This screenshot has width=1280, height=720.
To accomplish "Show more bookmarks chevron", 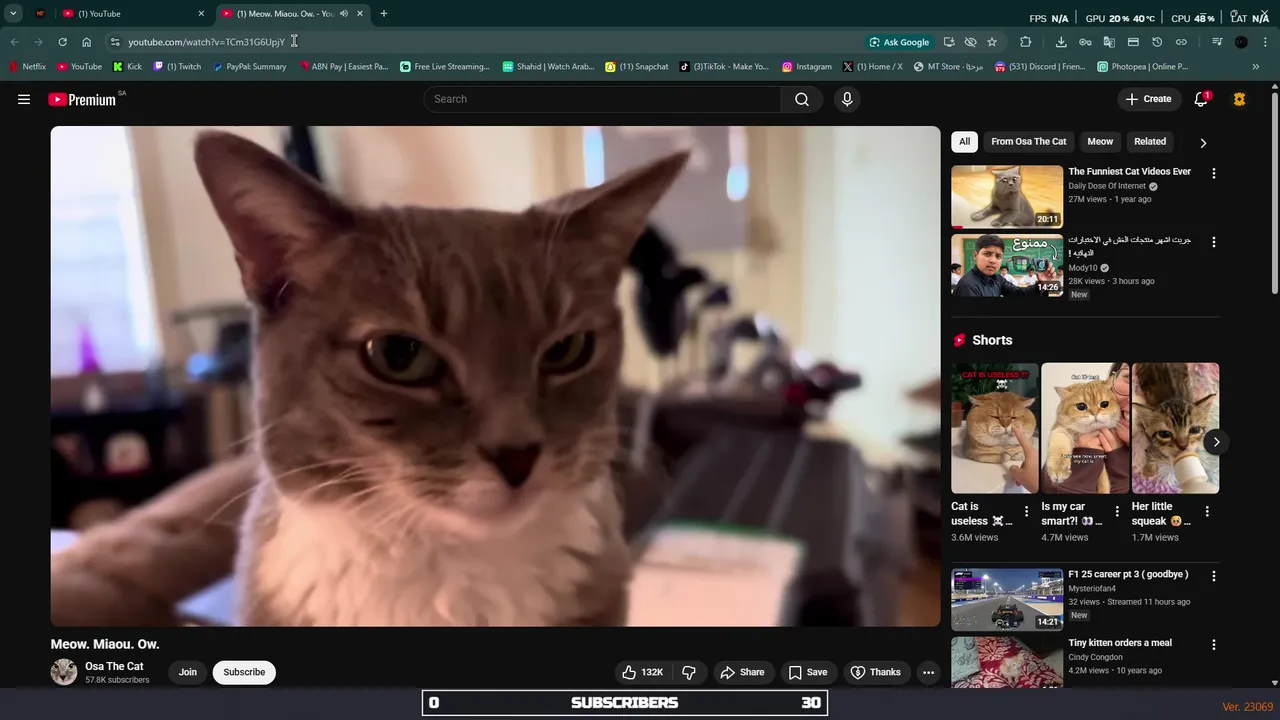I will click(1256, 67).
